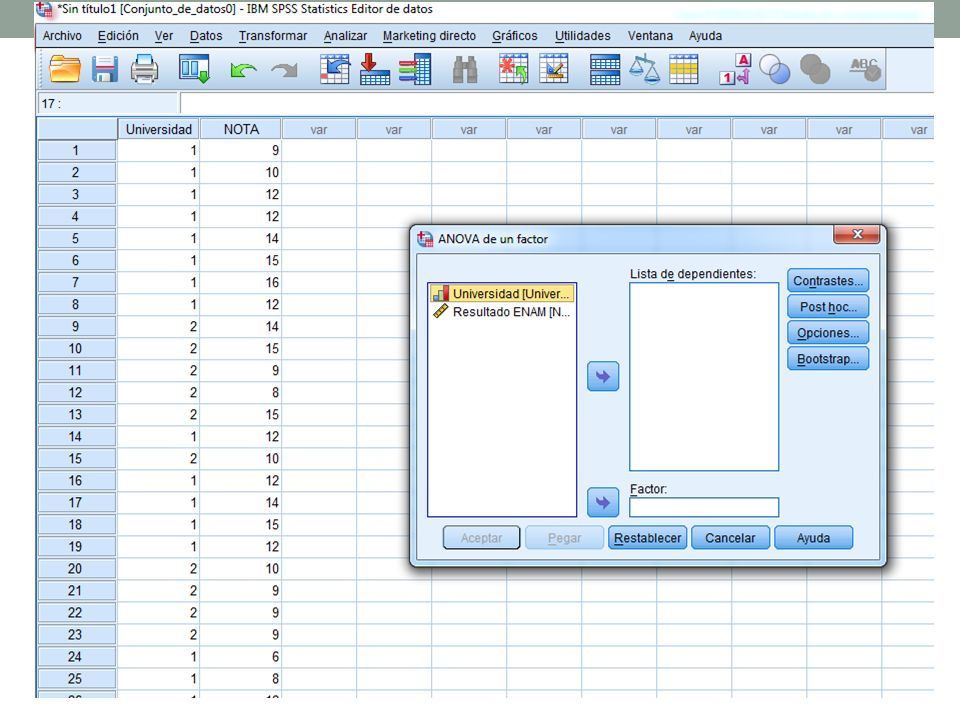The width and height of the screenshot is (960, 720).
Task: Open the Gráficos menu
Action: [514, 36]
